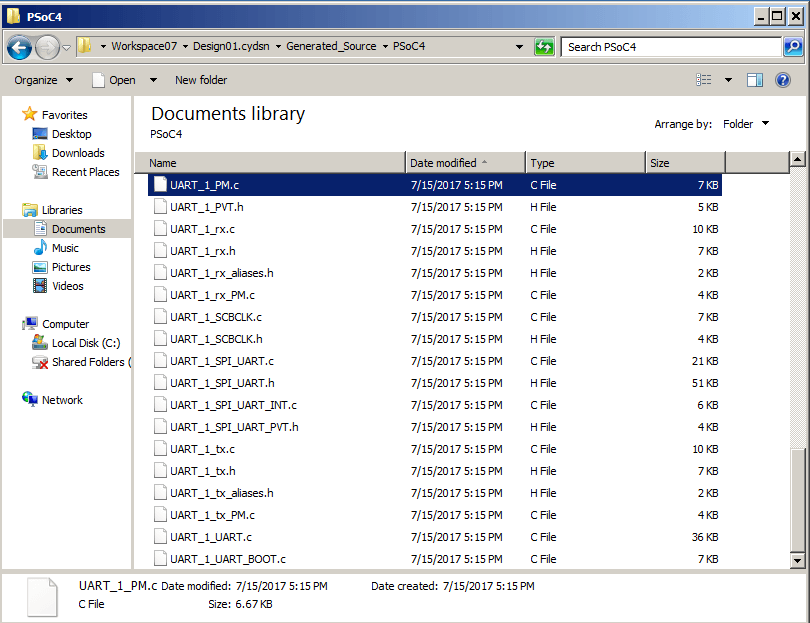This screenshot has width=810, height=623.
Task: Toggle the preview pane icon
Action: [x=755, y=80]
